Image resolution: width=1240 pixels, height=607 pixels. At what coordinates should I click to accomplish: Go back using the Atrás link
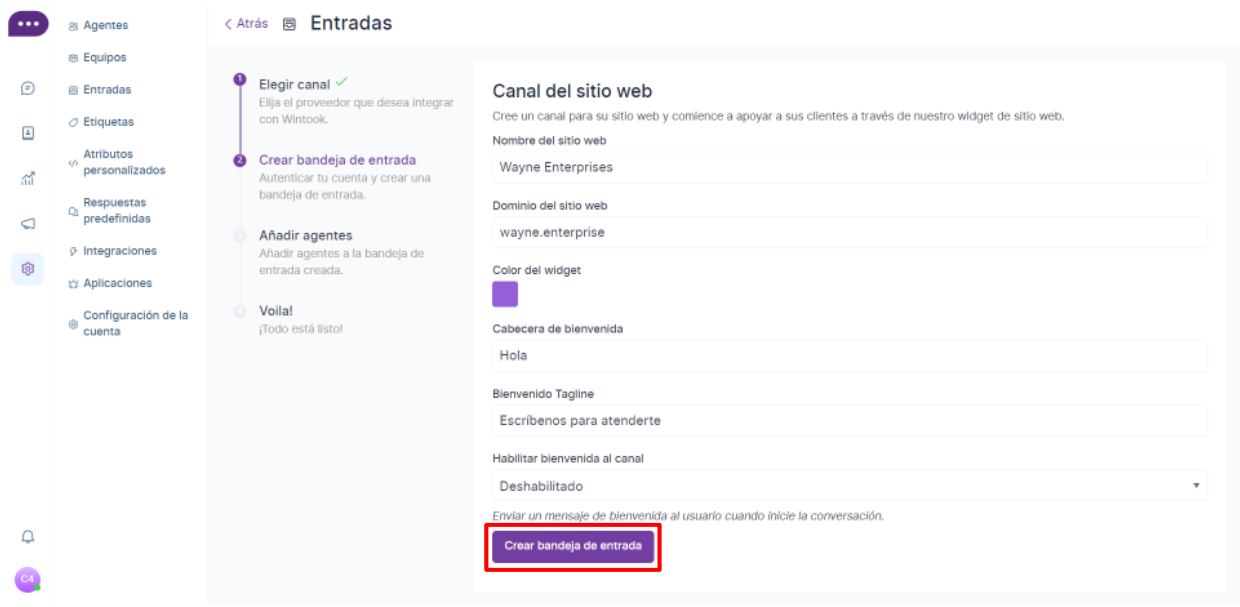pyautogui.click(x=246, y=23)
